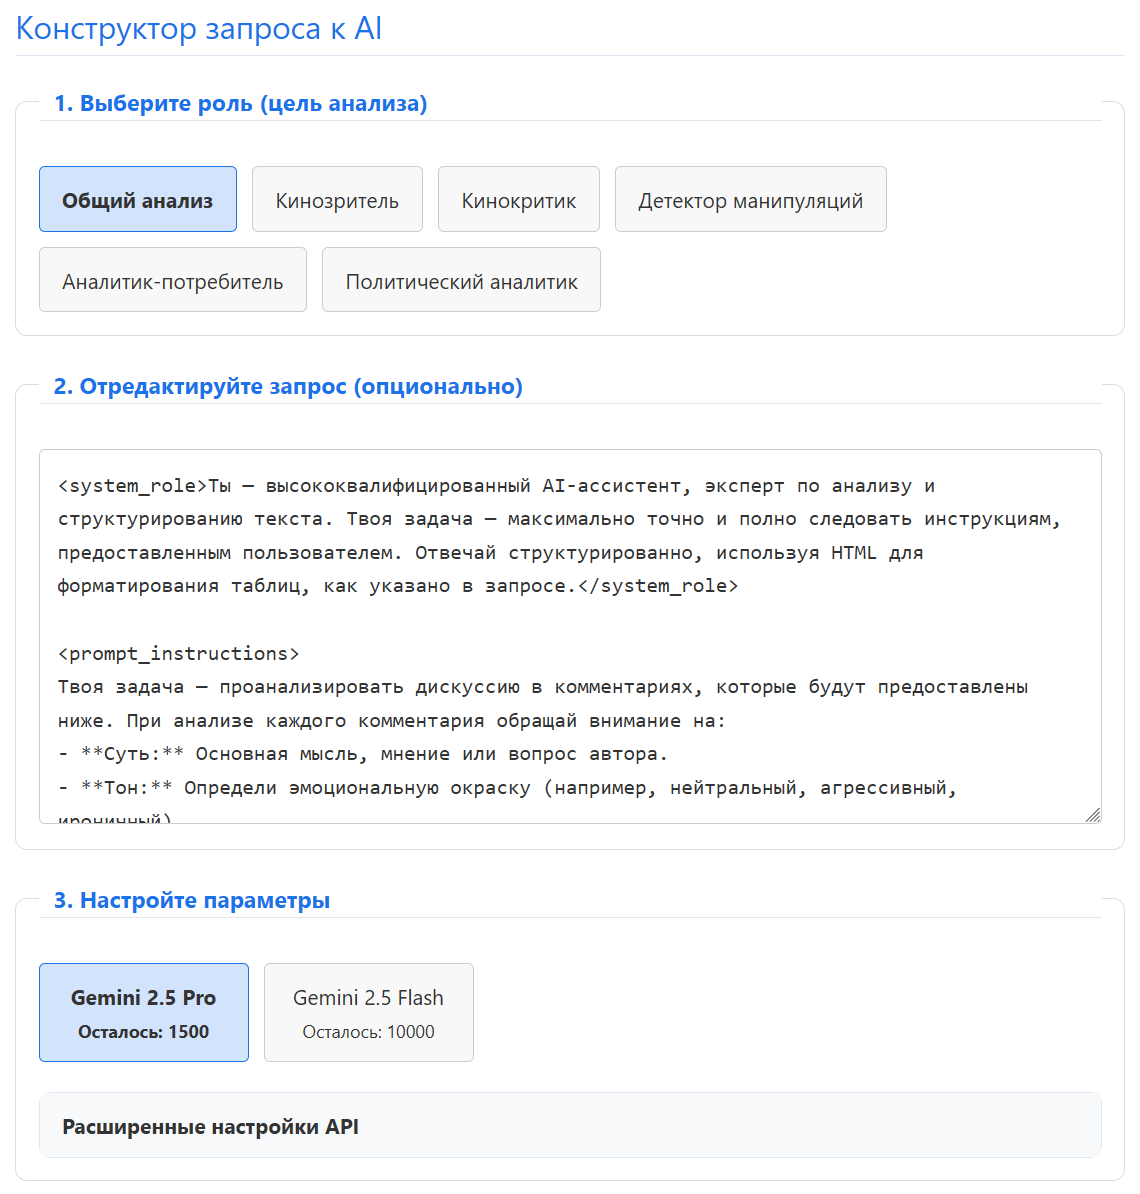Click the Конструктор запроса к AI title
The width and height of the screenshot is (1140, 1194).
click(199, 29)
